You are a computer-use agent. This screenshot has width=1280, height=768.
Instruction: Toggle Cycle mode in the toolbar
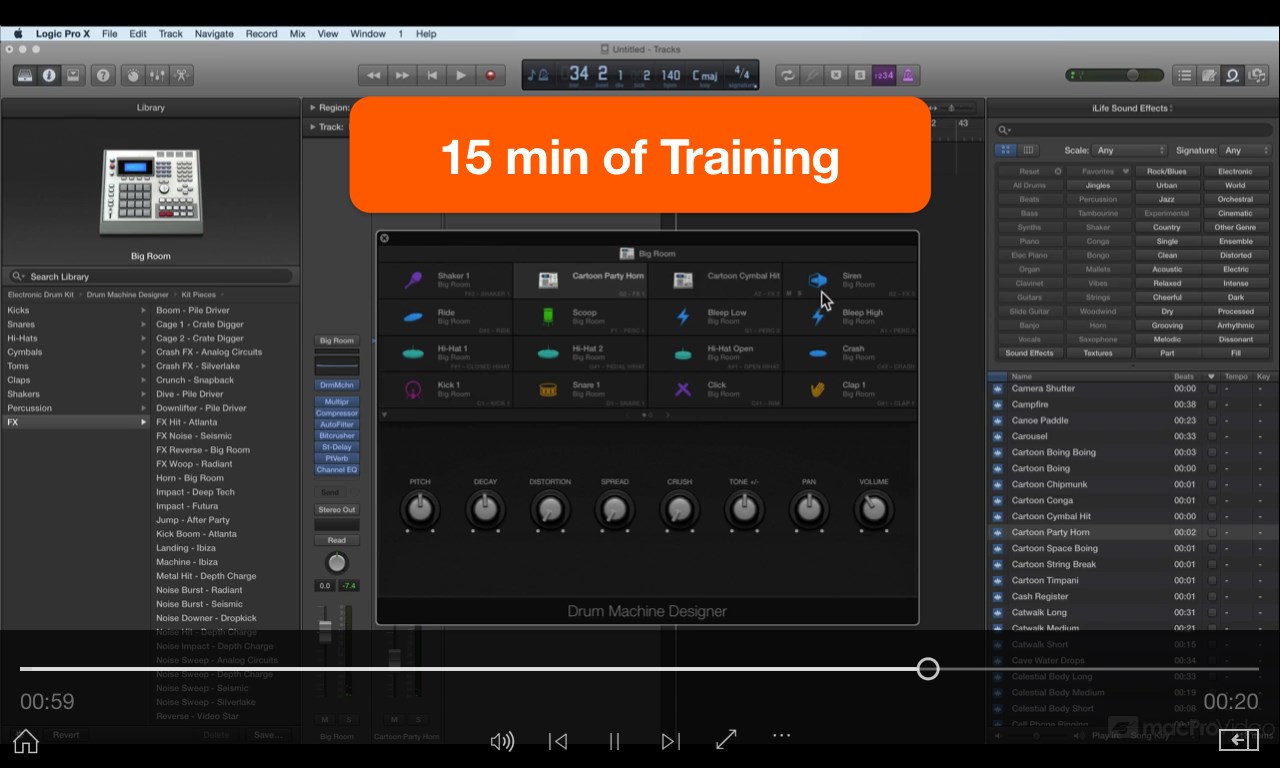pos(788,75)
